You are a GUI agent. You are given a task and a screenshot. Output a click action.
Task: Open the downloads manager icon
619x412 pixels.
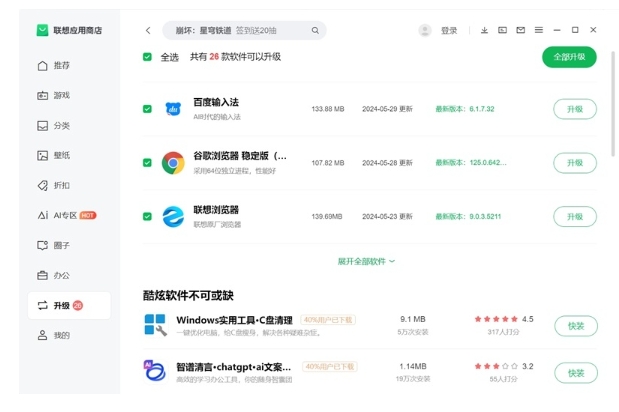coord(484,30)
